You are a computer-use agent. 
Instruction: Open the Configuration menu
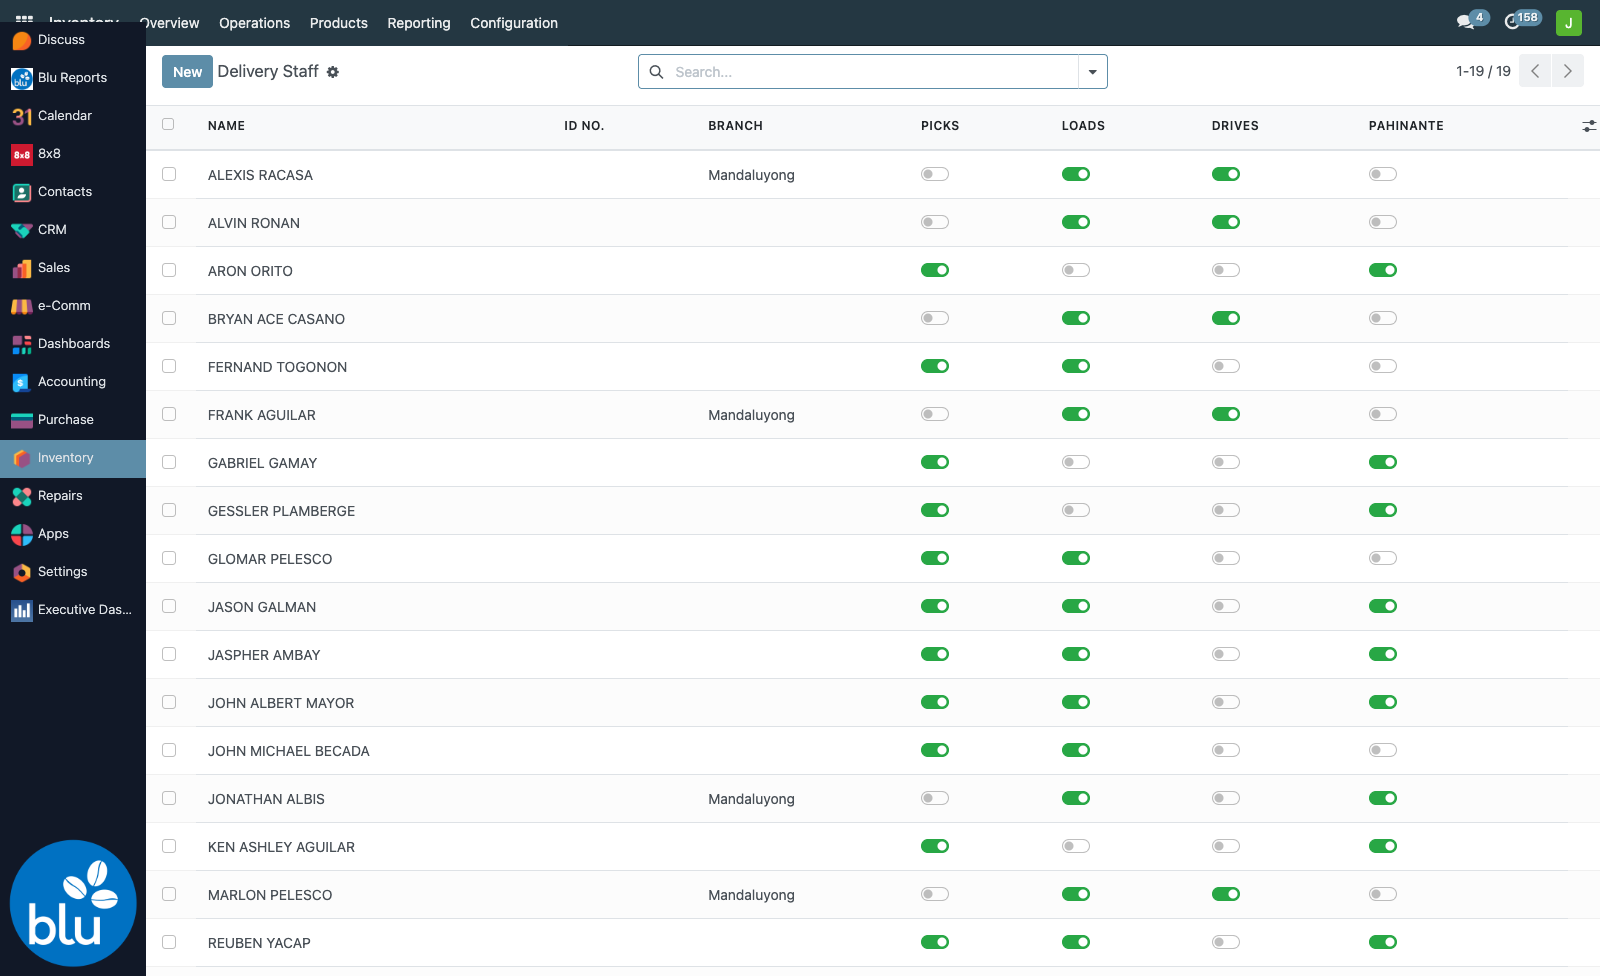[514, 23]
